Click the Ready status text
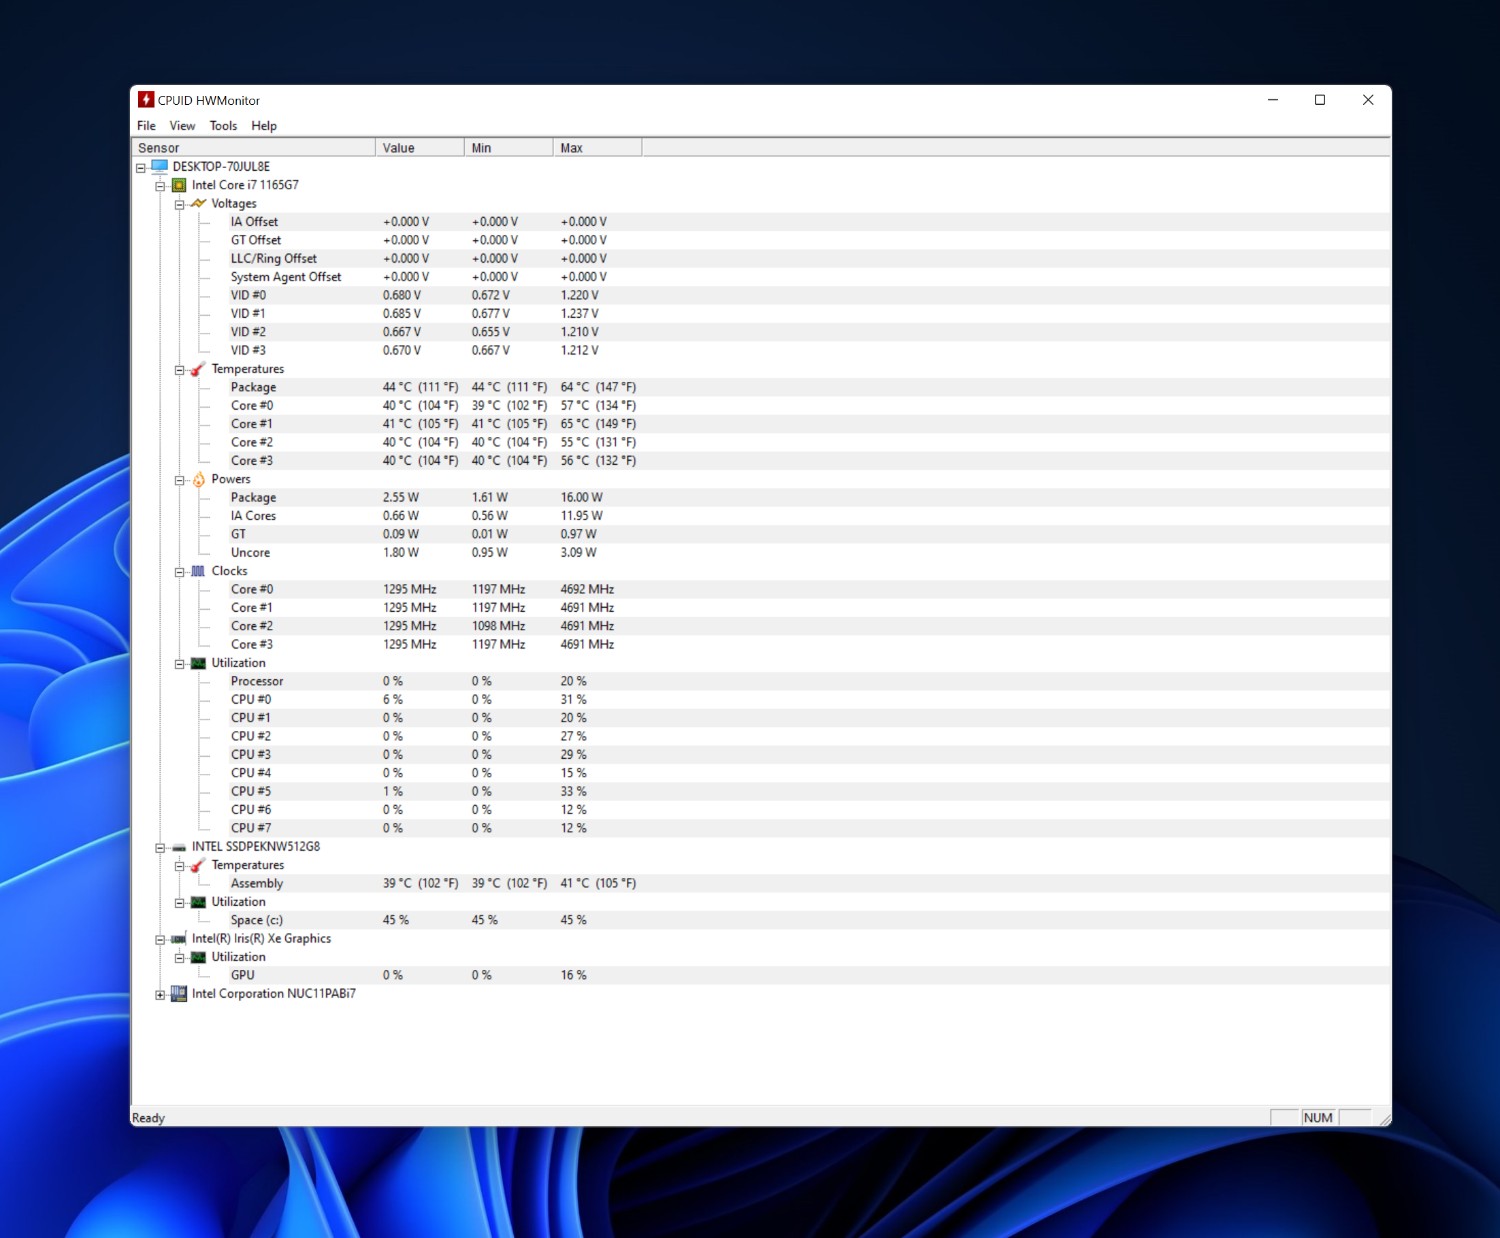Viewport: 1500px width, 1238px height. (x=148, y=1118)
